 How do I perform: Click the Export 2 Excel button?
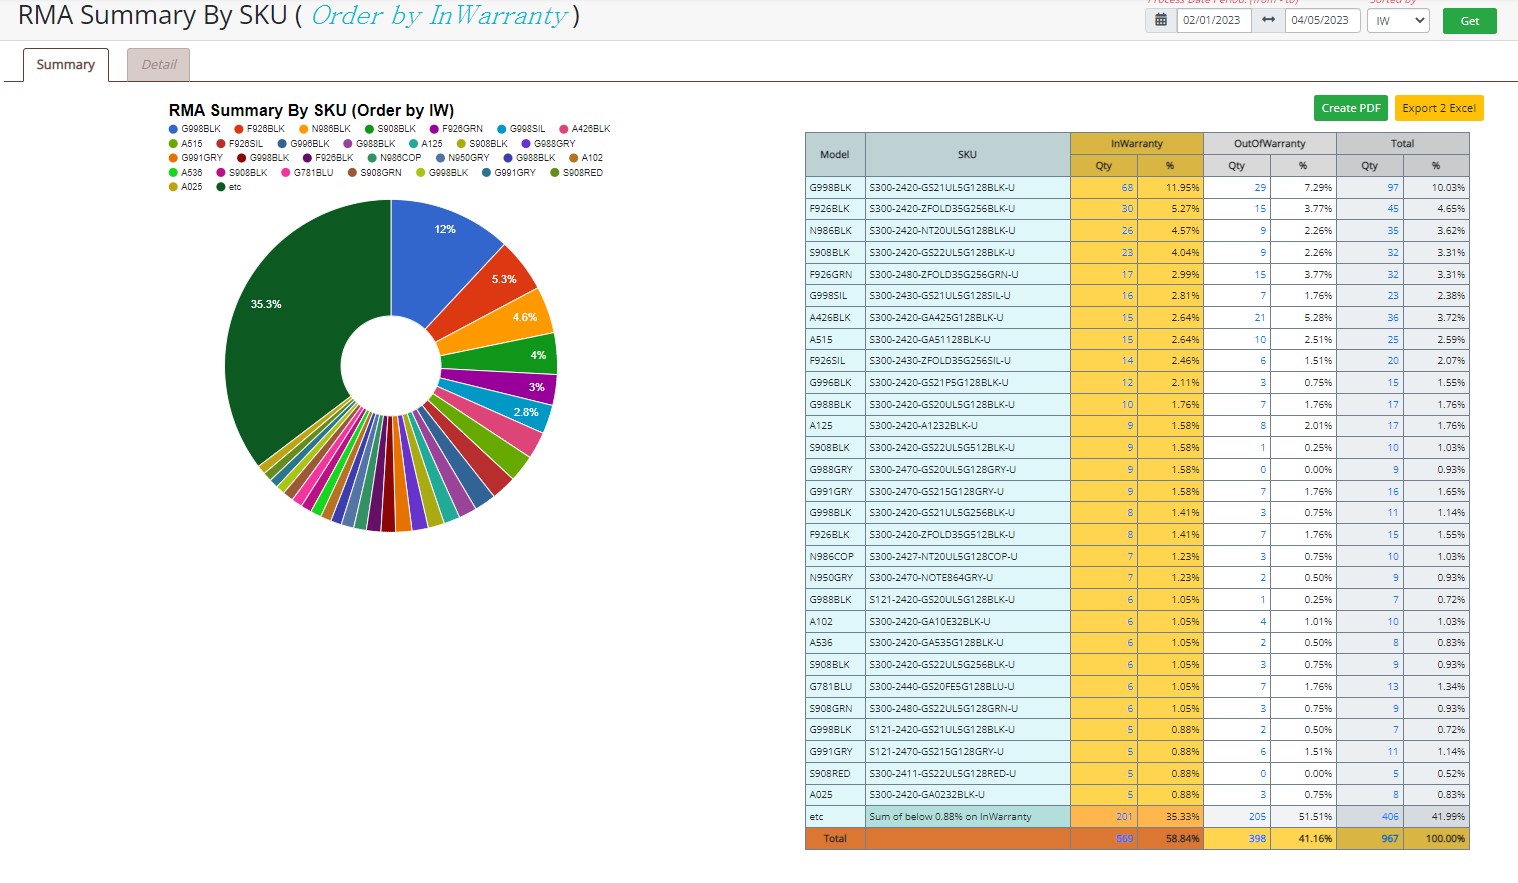1439,108
